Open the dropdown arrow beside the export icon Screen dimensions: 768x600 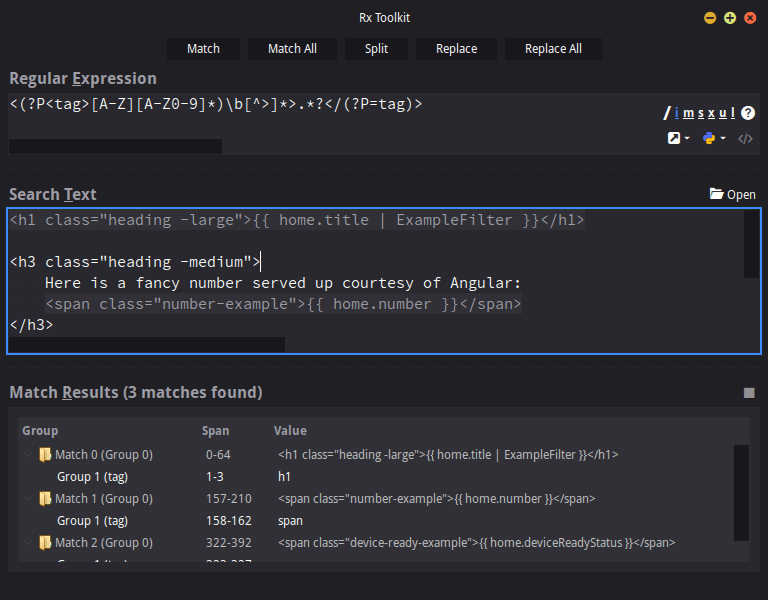(687, 139)
